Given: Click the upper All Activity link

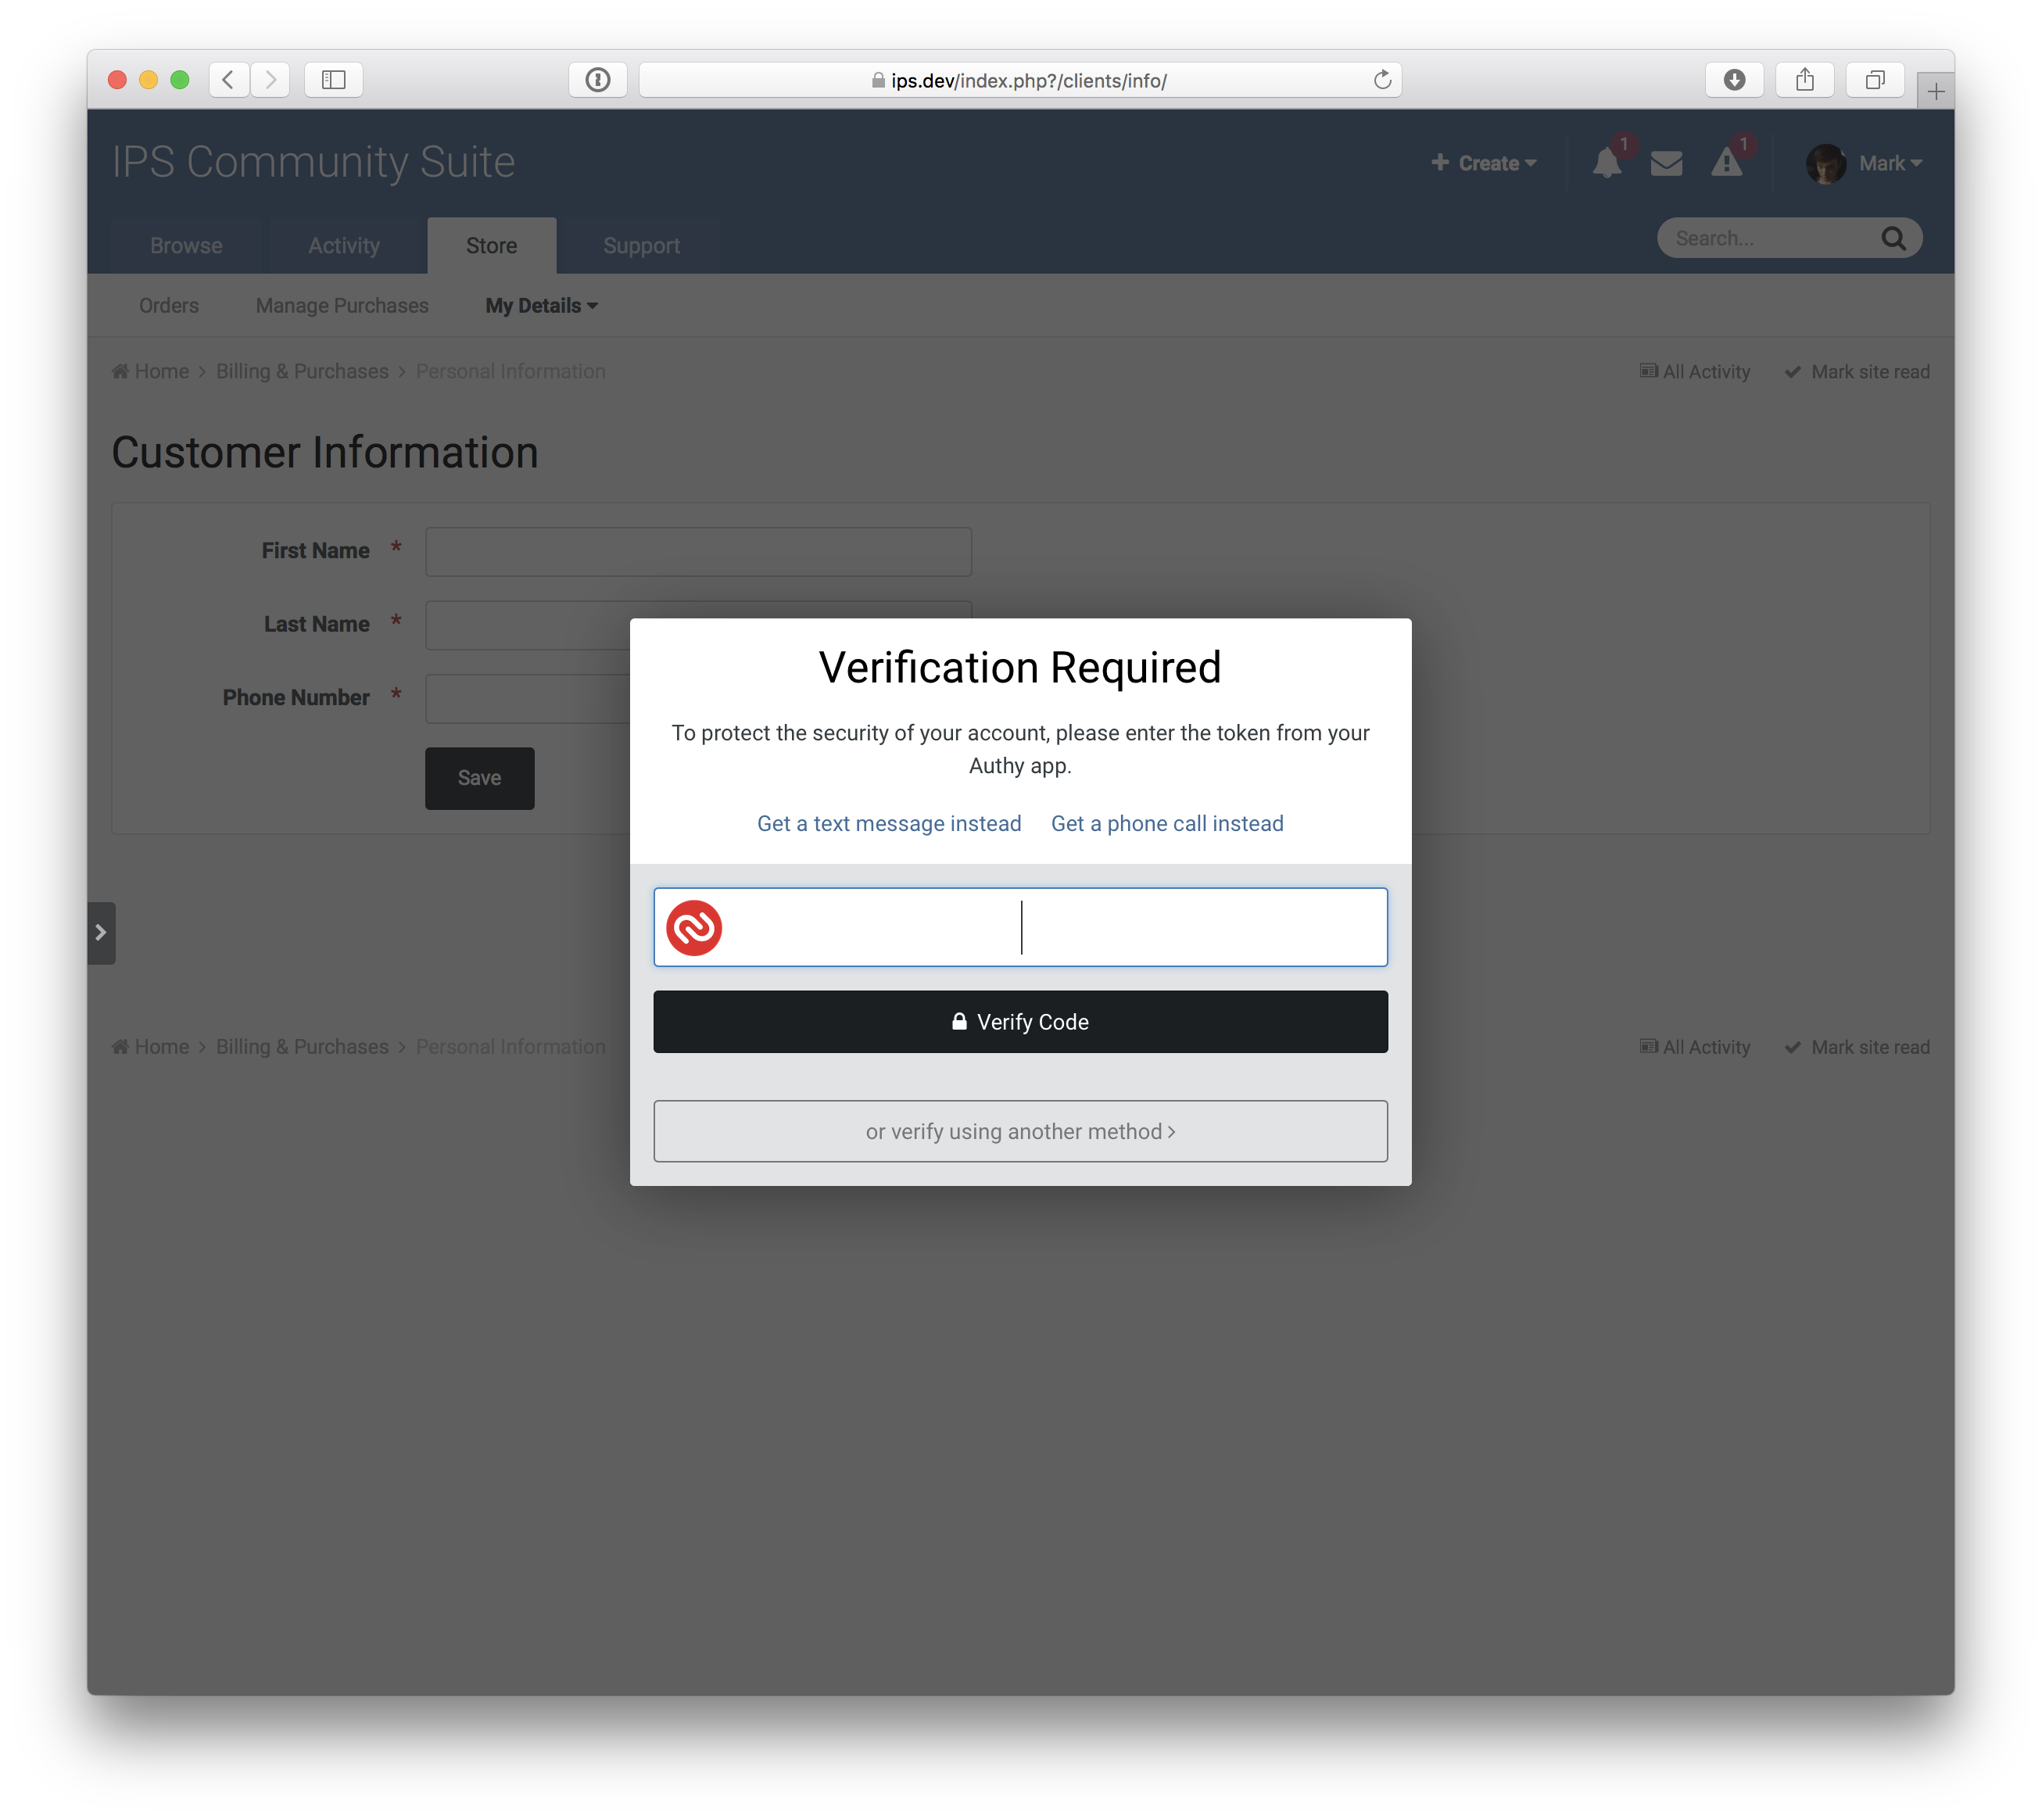Looking at the screenshot, I should 1695,372.
